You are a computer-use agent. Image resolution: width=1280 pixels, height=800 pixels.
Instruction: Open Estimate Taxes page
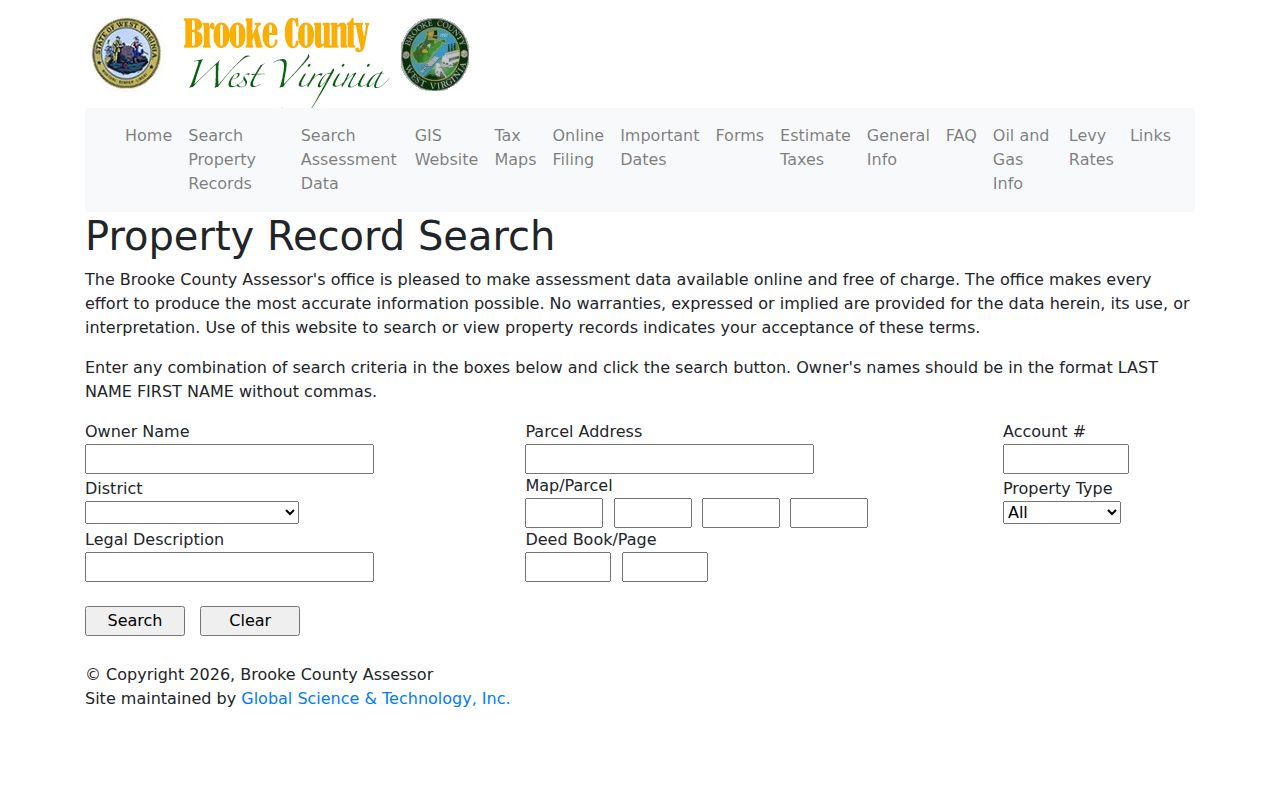[x=815, y=147]
